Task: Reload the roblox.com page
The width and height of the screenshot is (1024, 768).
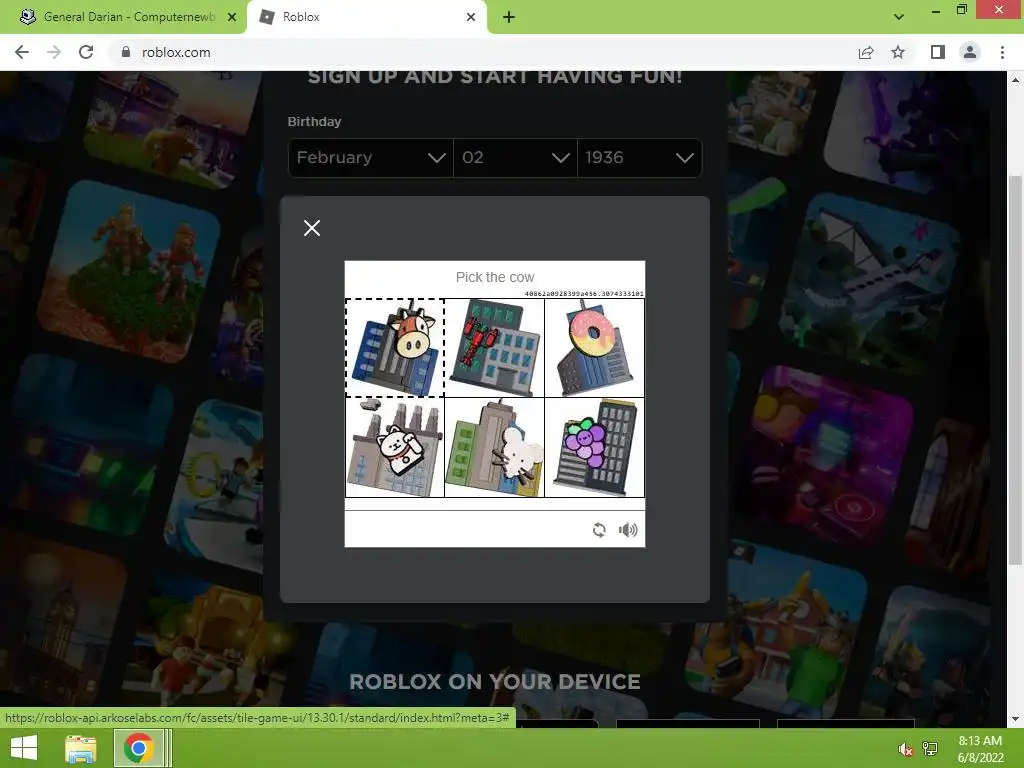Action: pyautogui.click(x=86, y=52)
